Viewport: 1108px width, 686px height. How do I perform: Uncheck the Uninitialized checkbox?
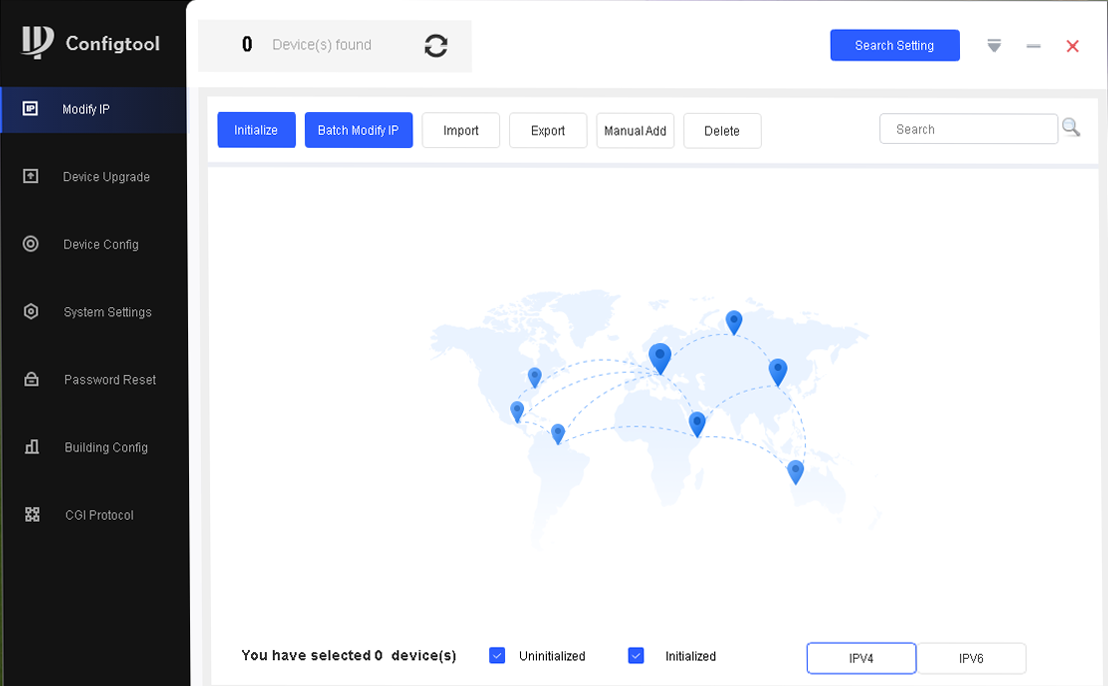click(x=497, y=656)
